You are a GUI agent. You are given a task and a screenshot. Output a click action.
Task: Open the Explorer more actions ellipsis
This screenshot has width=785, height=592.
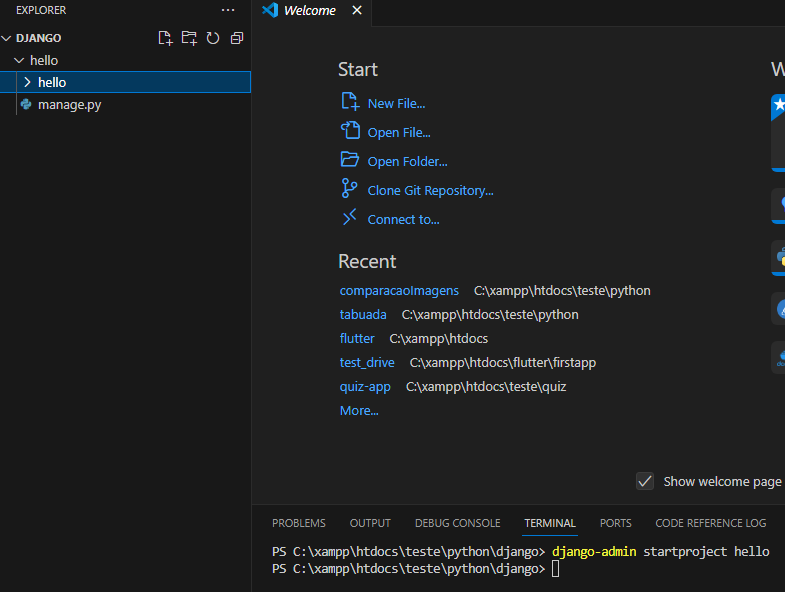[228, 10]
